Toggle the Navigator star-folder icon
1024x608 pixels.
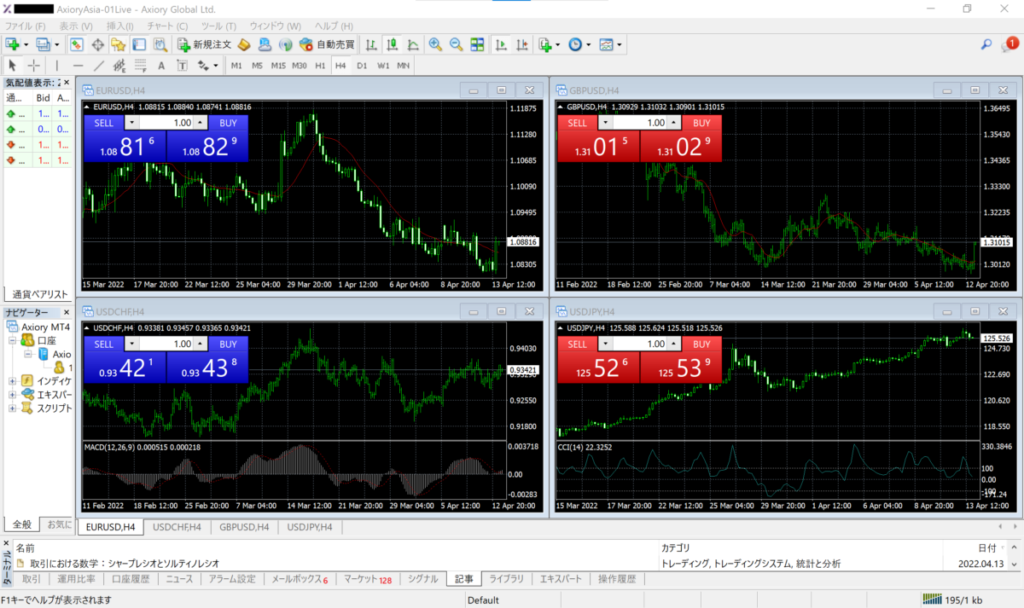click(x=118, y=44)
